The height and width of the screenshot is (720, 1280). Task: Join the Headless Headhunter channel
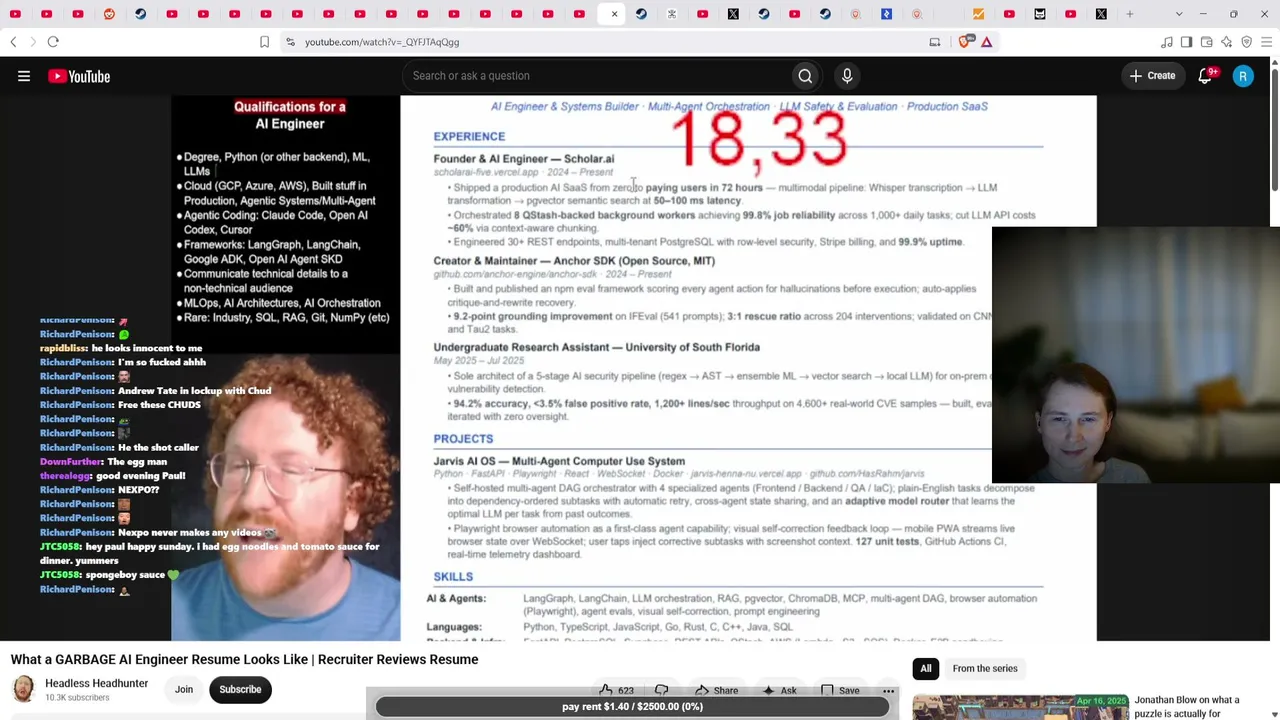click(184, 689)
